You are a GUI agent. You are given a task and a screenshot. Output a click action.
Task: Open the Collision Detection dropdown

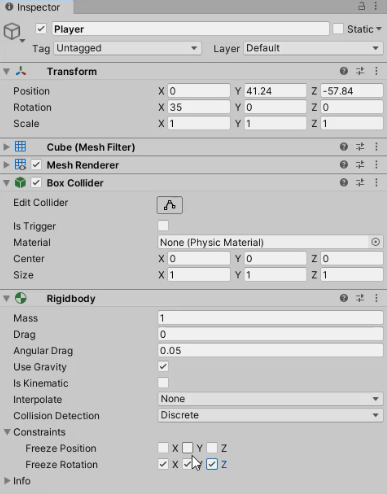pos(270,415)
